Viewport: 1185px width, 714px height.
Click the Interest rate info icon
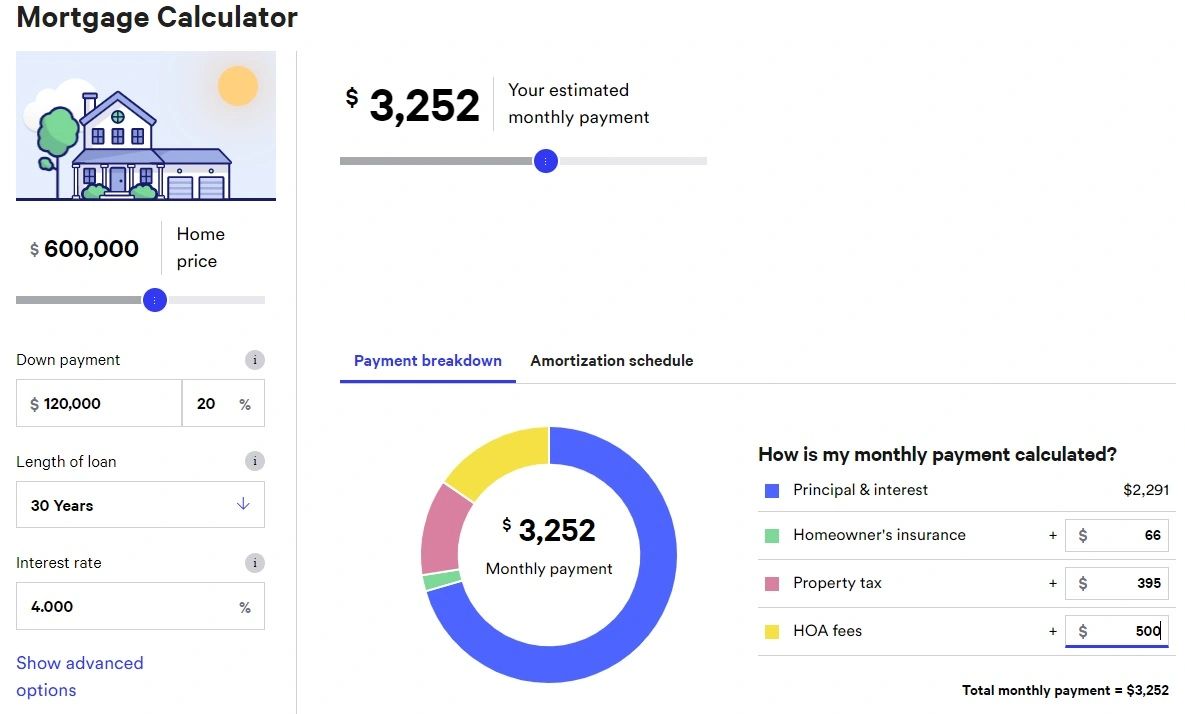(255, 563)
